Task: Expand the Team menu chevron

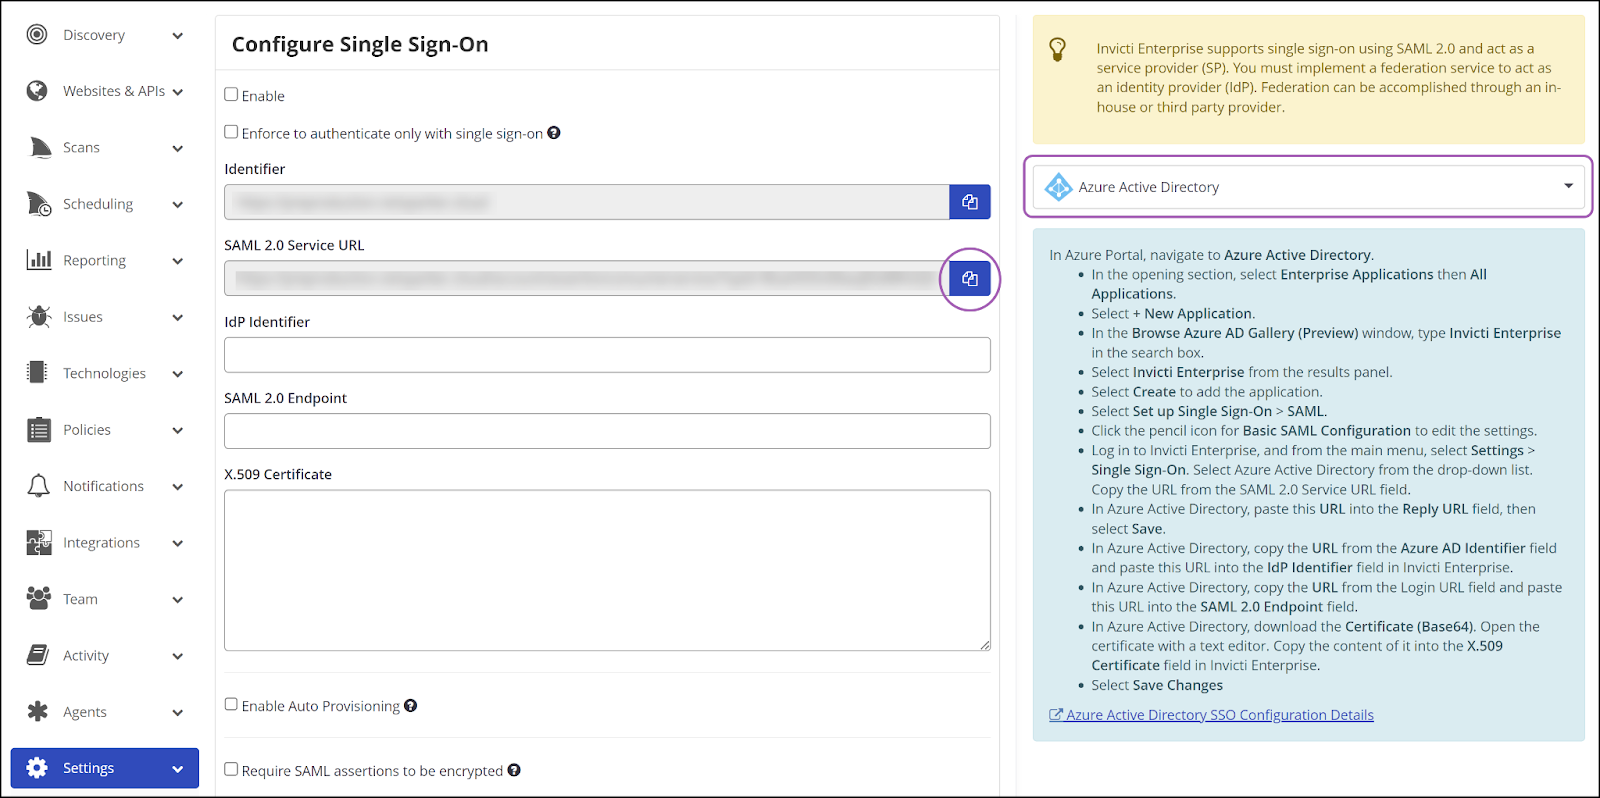Action: coord(178,600)
